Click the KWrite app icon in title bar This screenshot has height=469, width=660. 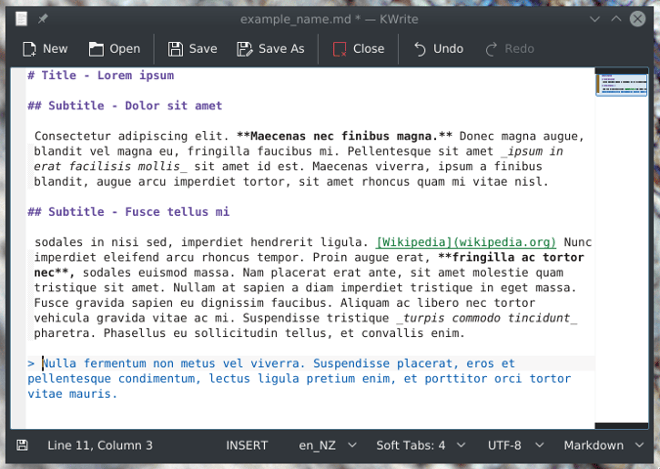[21, 20]
